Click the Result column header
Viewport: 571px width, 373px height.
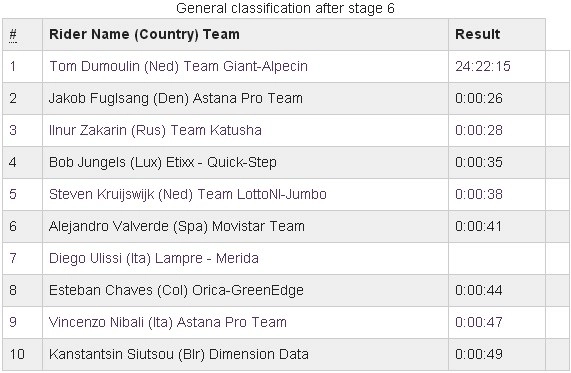477,34
